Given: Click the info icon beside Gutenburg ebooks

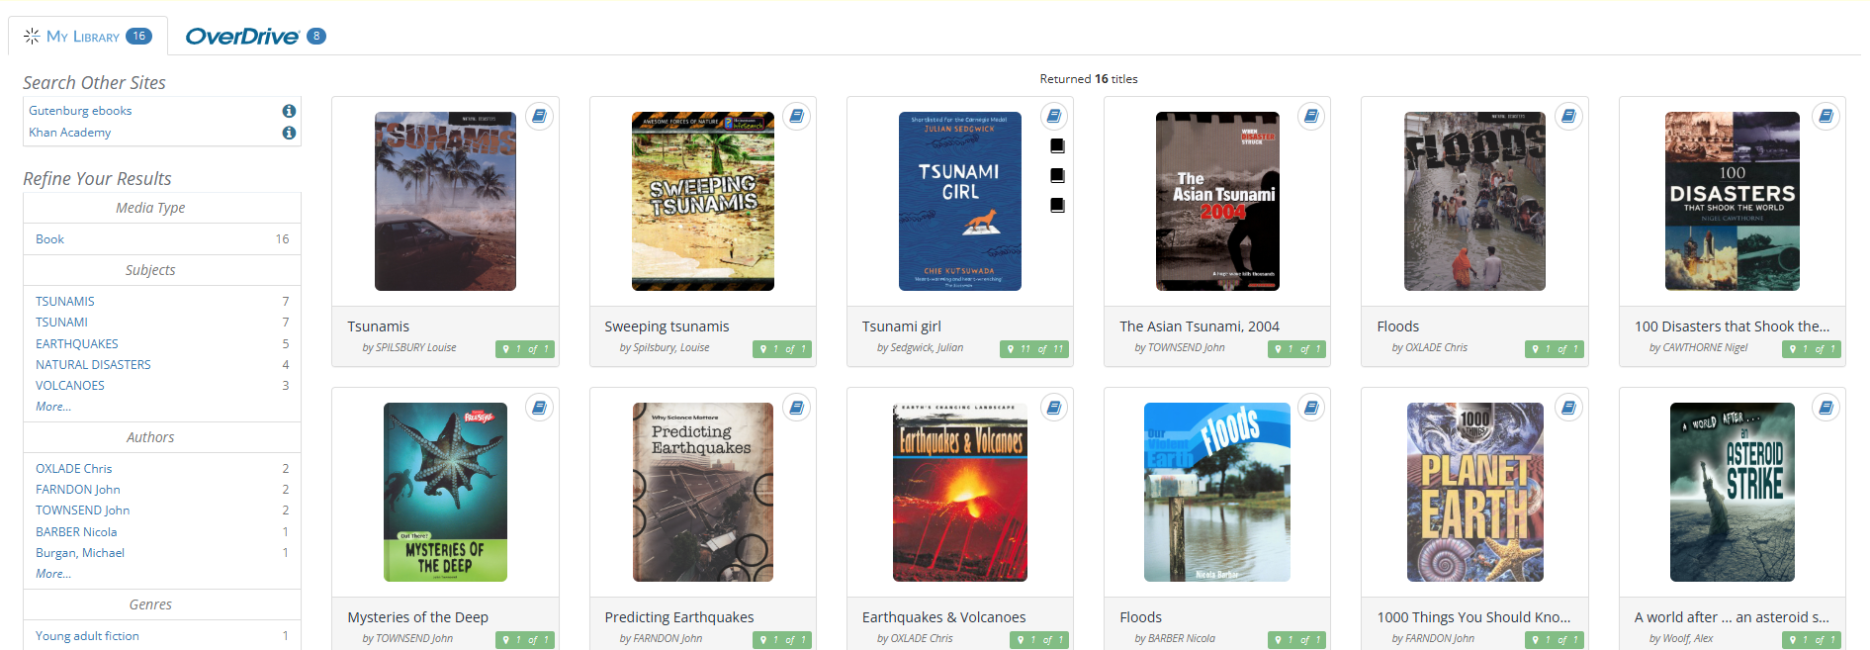Looking at the screenshot, I should click(289, 111).
